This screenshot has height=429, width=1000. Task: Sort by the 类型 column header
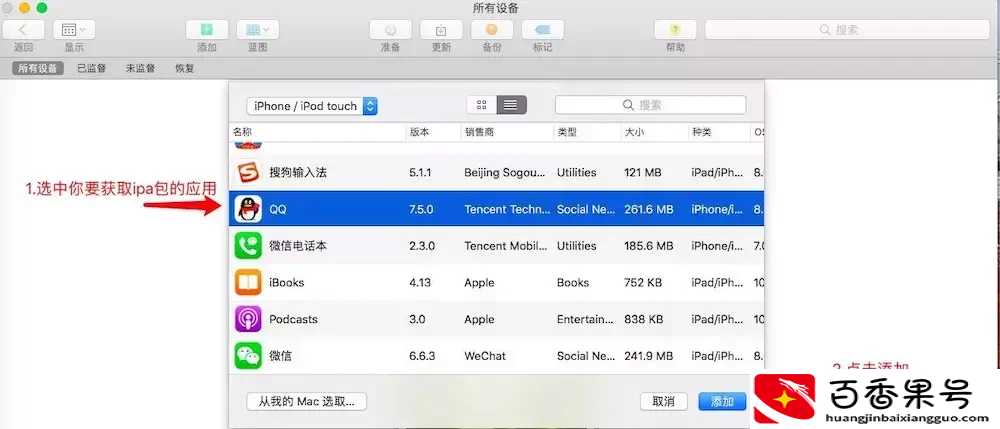click(x=567, y=132)
